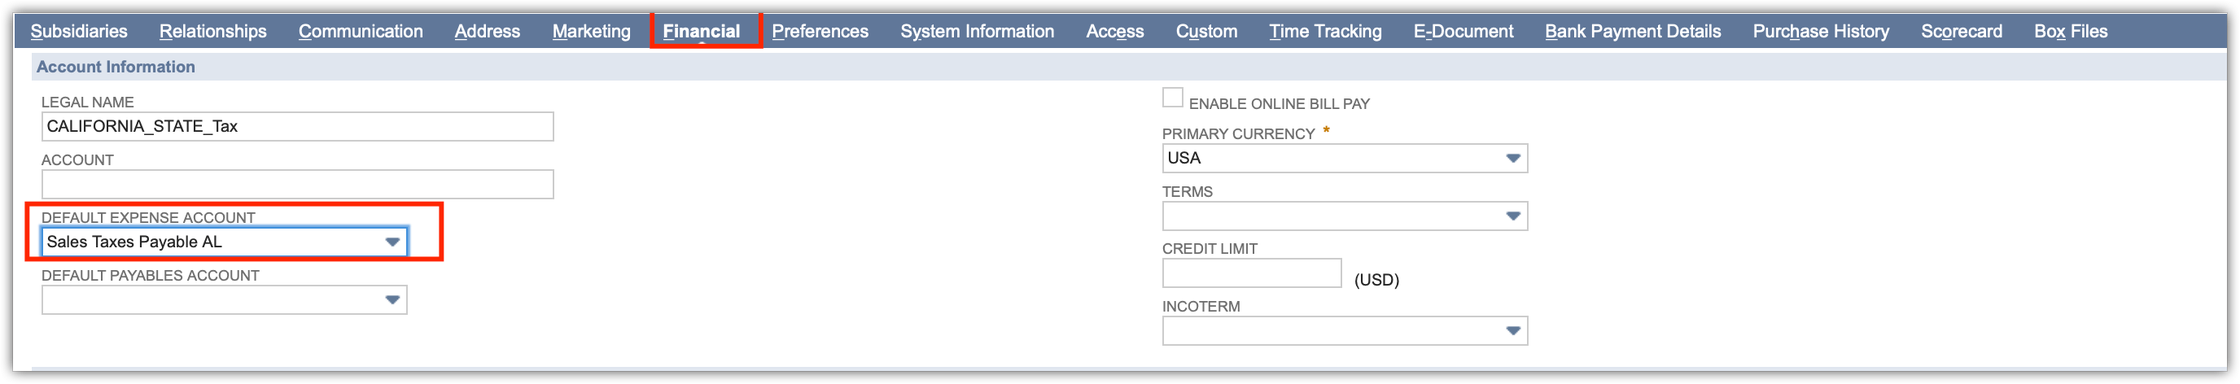Viewport: 2240px width, 384px height.
Task: Open the E-Document tab
Action: pos(1463,31)
